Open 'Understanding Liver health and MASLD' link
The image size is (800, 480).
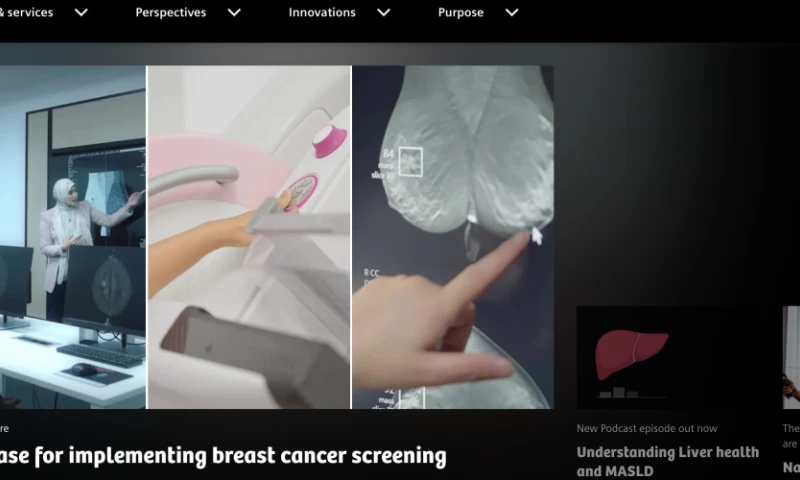pyautogui.click(x=667, y=461)
